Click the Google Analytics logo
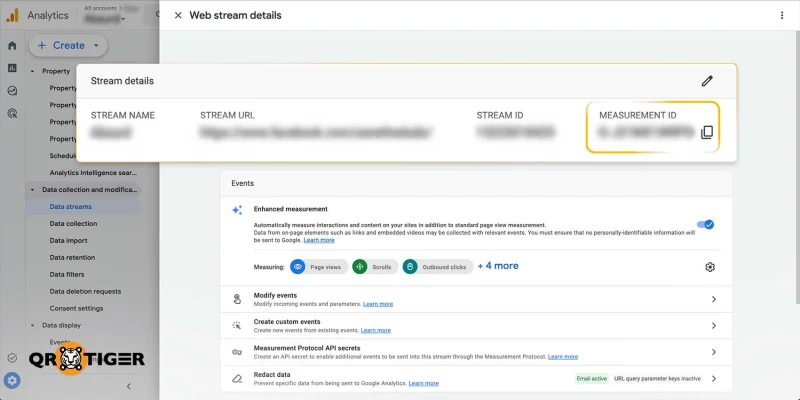Image resolution: width=800 pixels, height=400 pixels. (x=12, y=15)
